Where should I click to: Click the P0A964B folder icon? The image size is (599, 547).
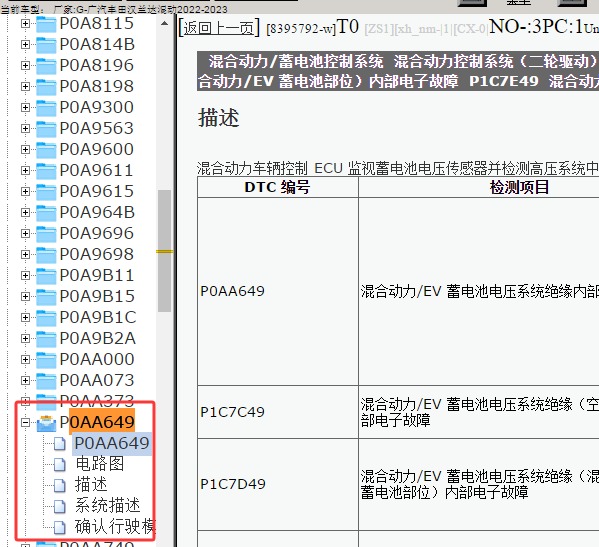click(x=46, y=213)
